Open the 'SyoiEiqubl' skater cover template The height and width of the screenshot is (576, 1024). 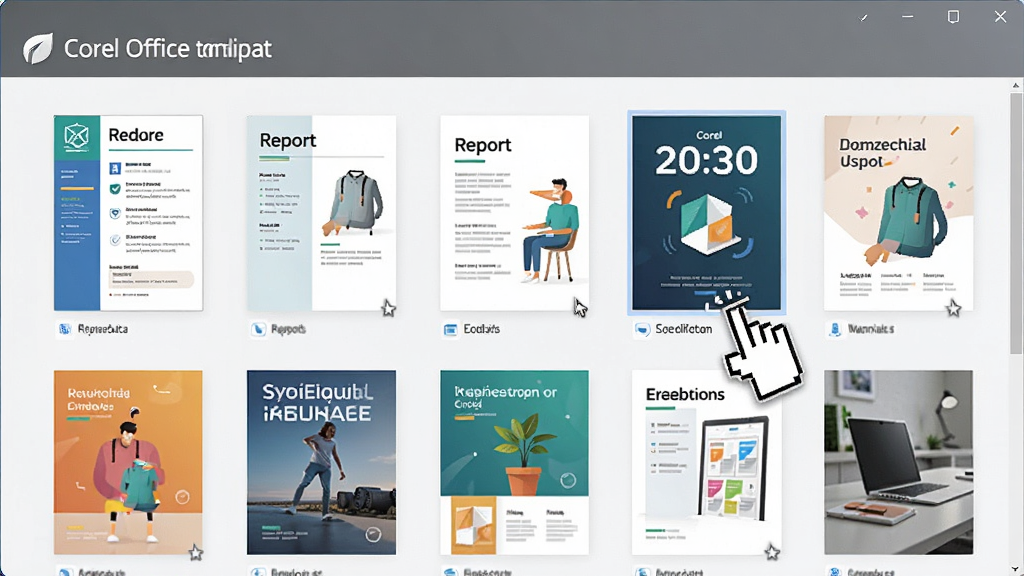(x=321, y=462)
